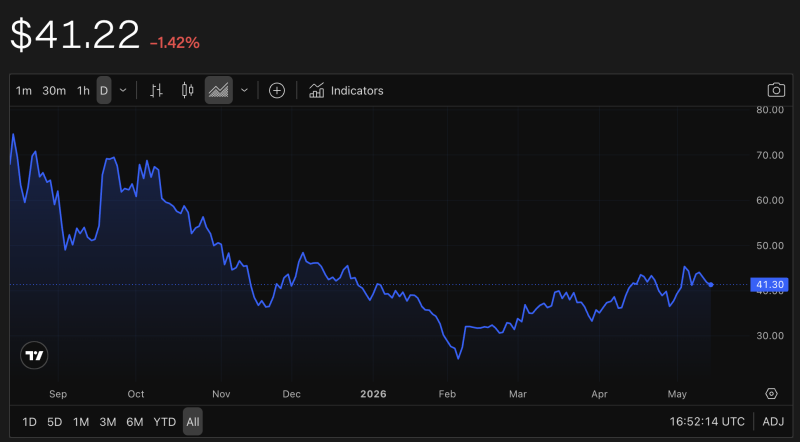The image size is (800, 442).
Task: Click the 50.00 price axis label
Action: [x=770, y=245]
